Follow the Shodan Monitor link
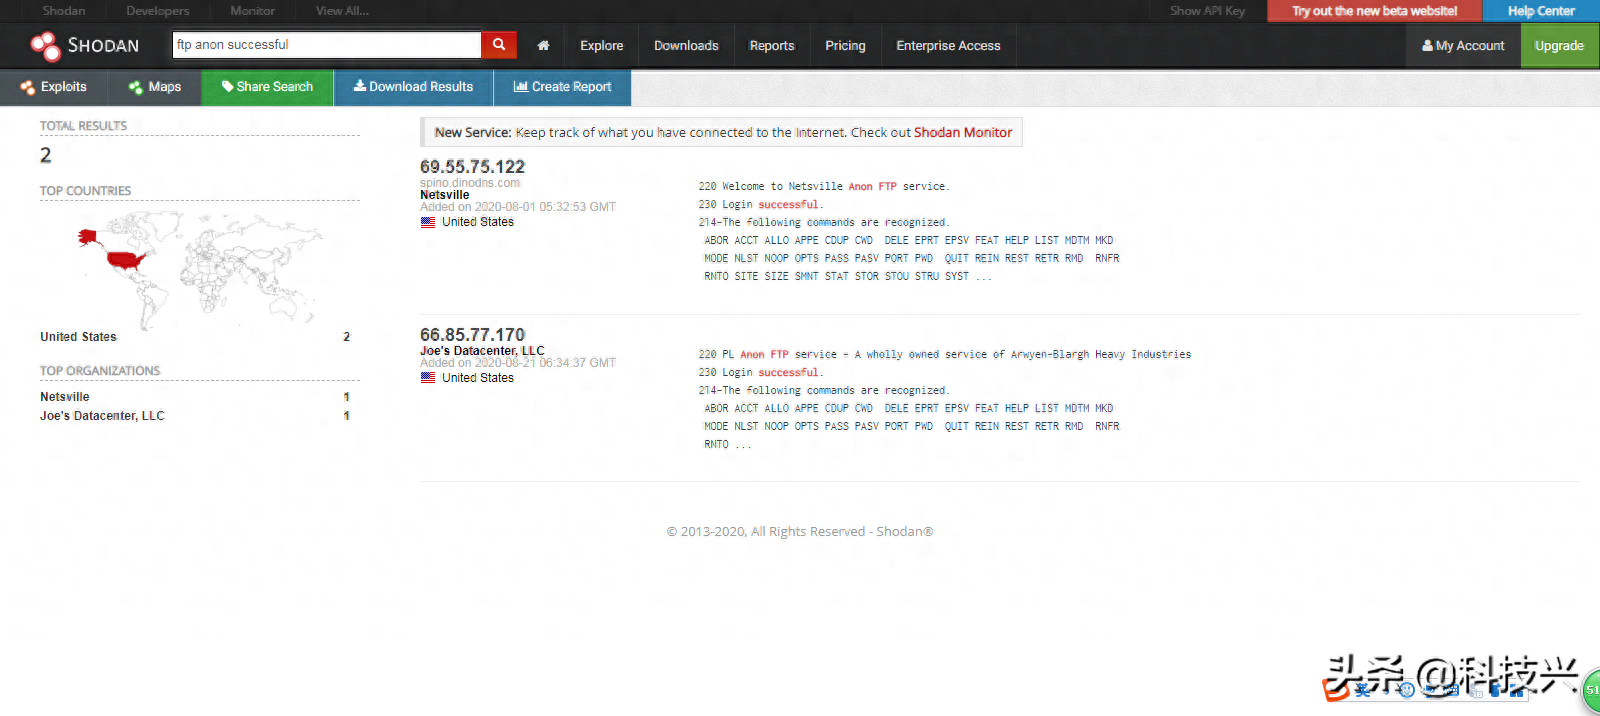 pos(963,132)
